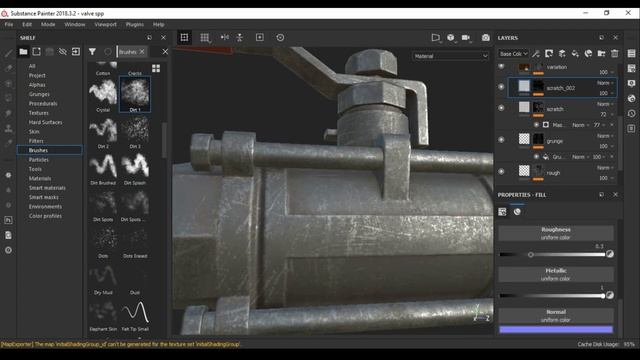This screenshot has height=360, width=640.
Task: Take a screenshot with camera icon
Action: [x=485, y=38]
